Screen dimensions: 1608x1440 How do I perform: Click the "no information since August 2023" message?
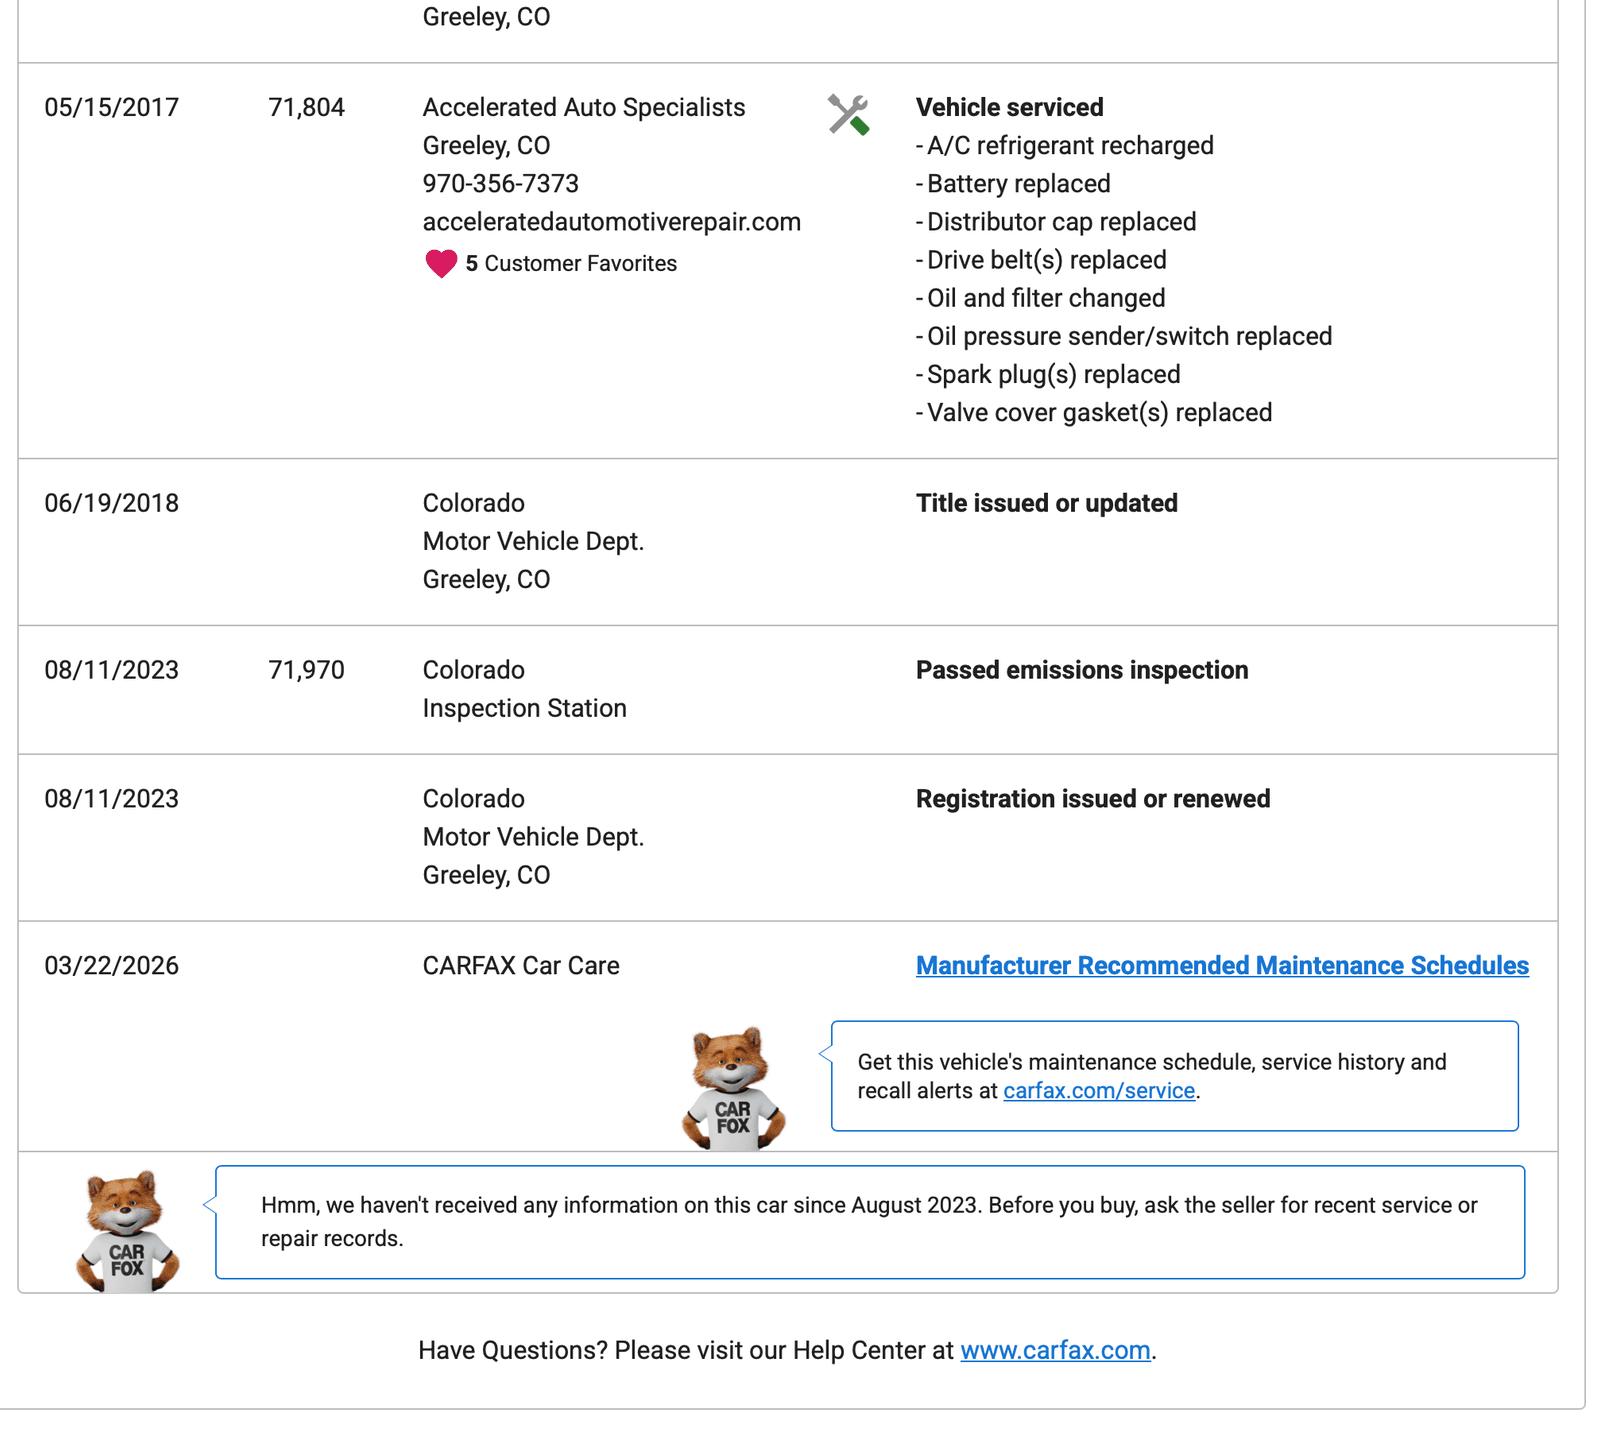click(868, 1222)
